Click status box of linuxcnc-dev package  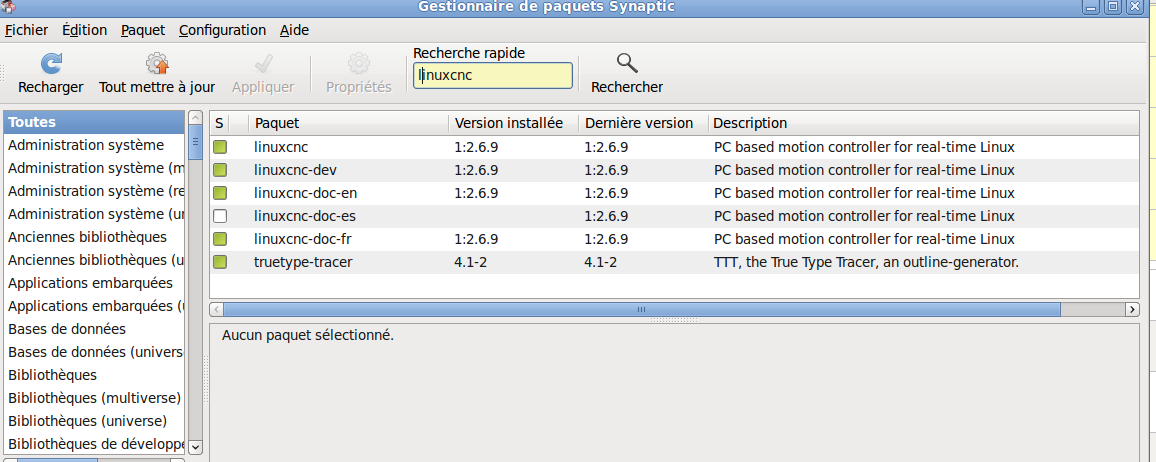(x=220, y=170)
